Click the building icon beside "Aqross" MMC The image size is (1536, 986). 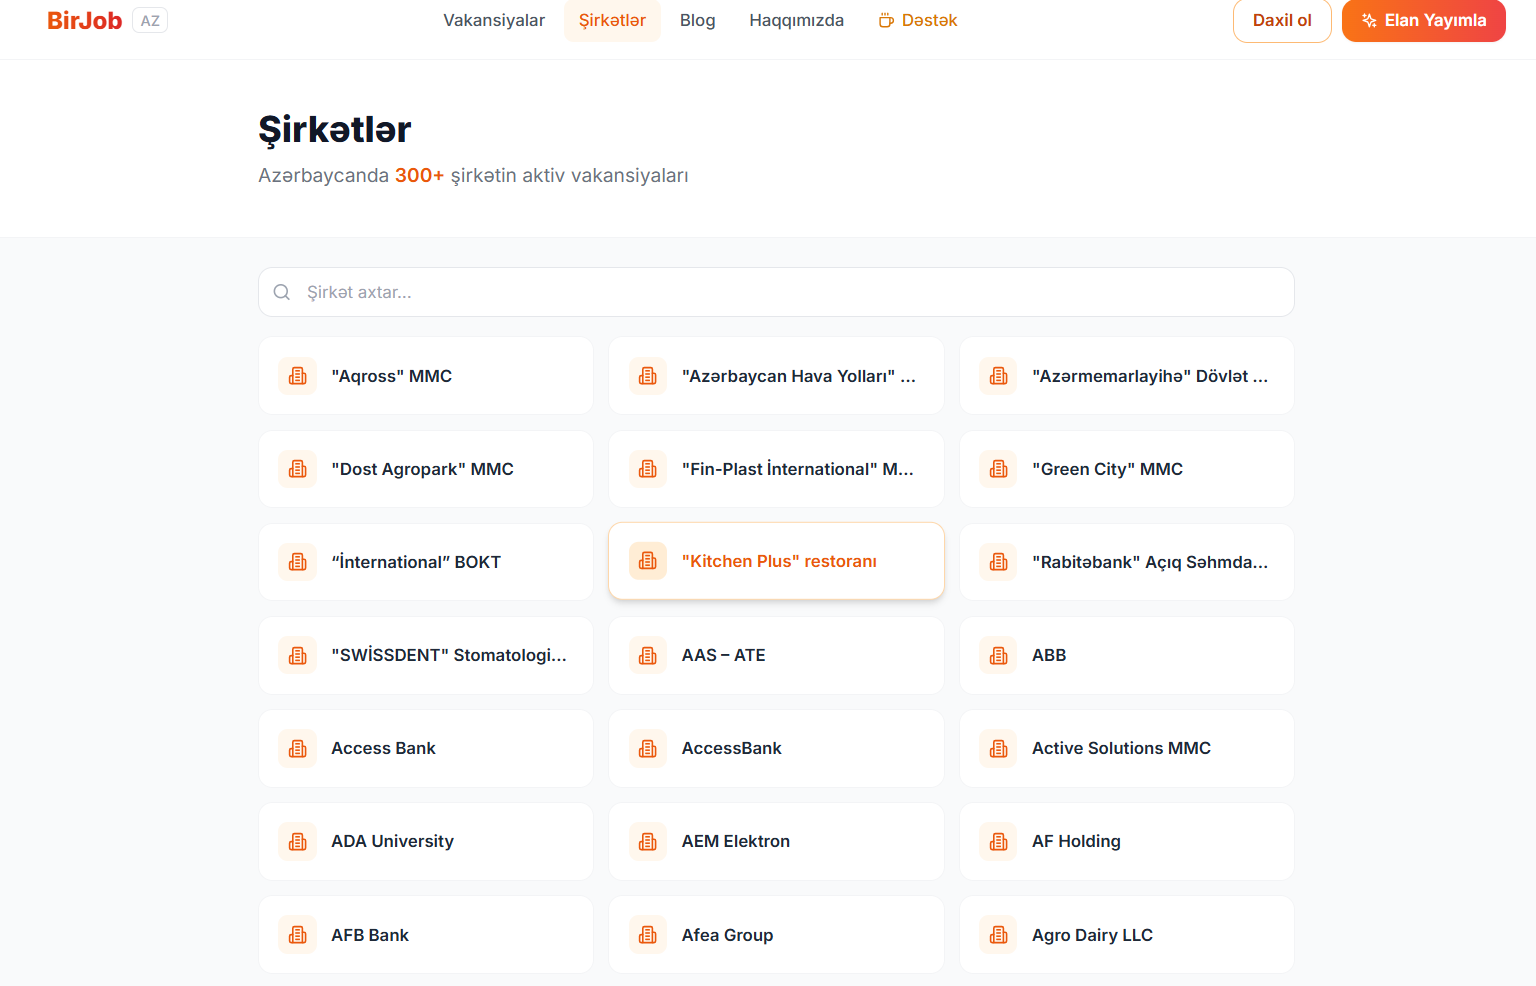(298, 376)
